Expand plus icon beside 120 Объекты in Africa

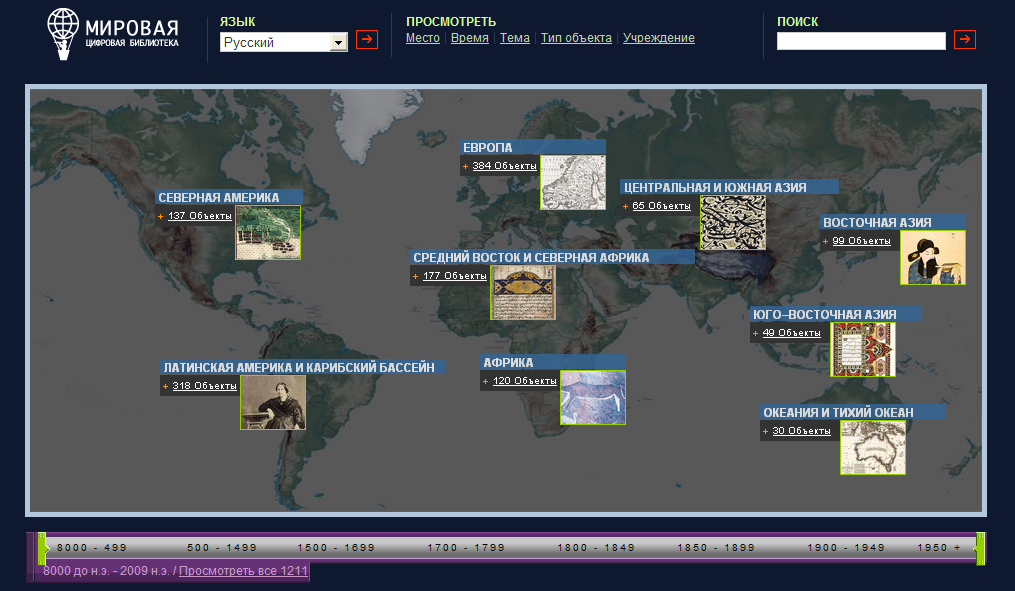485,381
